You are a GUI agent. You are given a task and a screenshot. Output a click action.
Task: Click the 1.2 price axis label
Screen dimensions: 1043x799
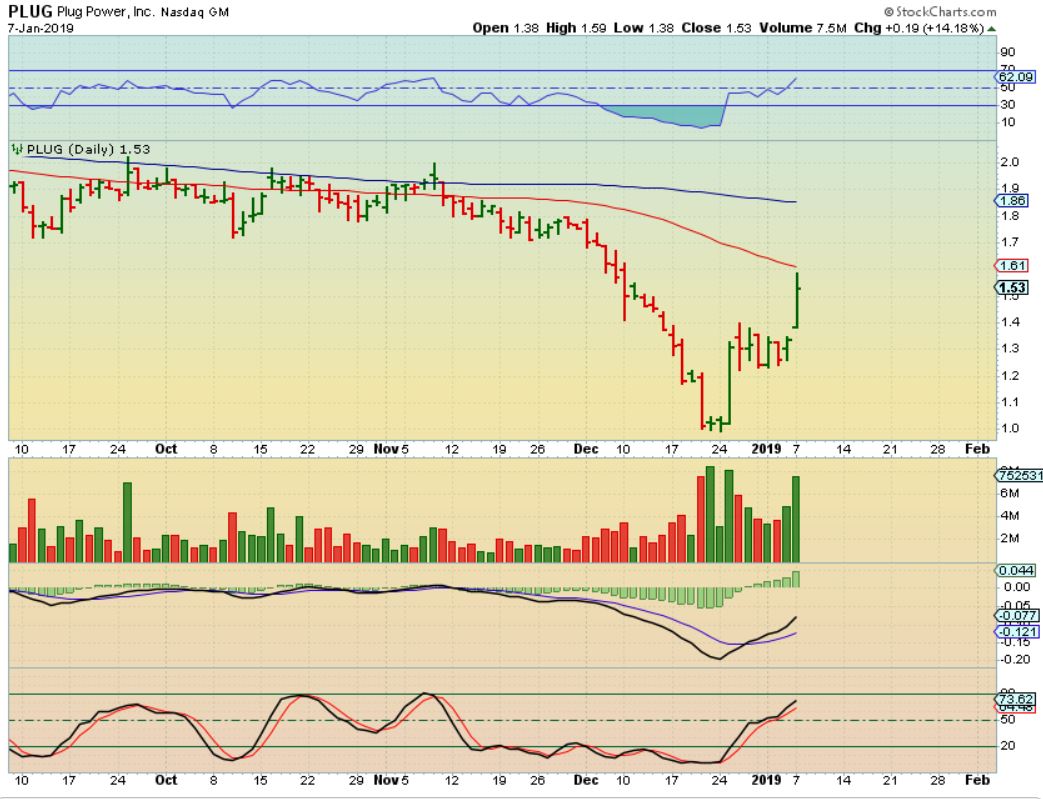point(1010,375)
